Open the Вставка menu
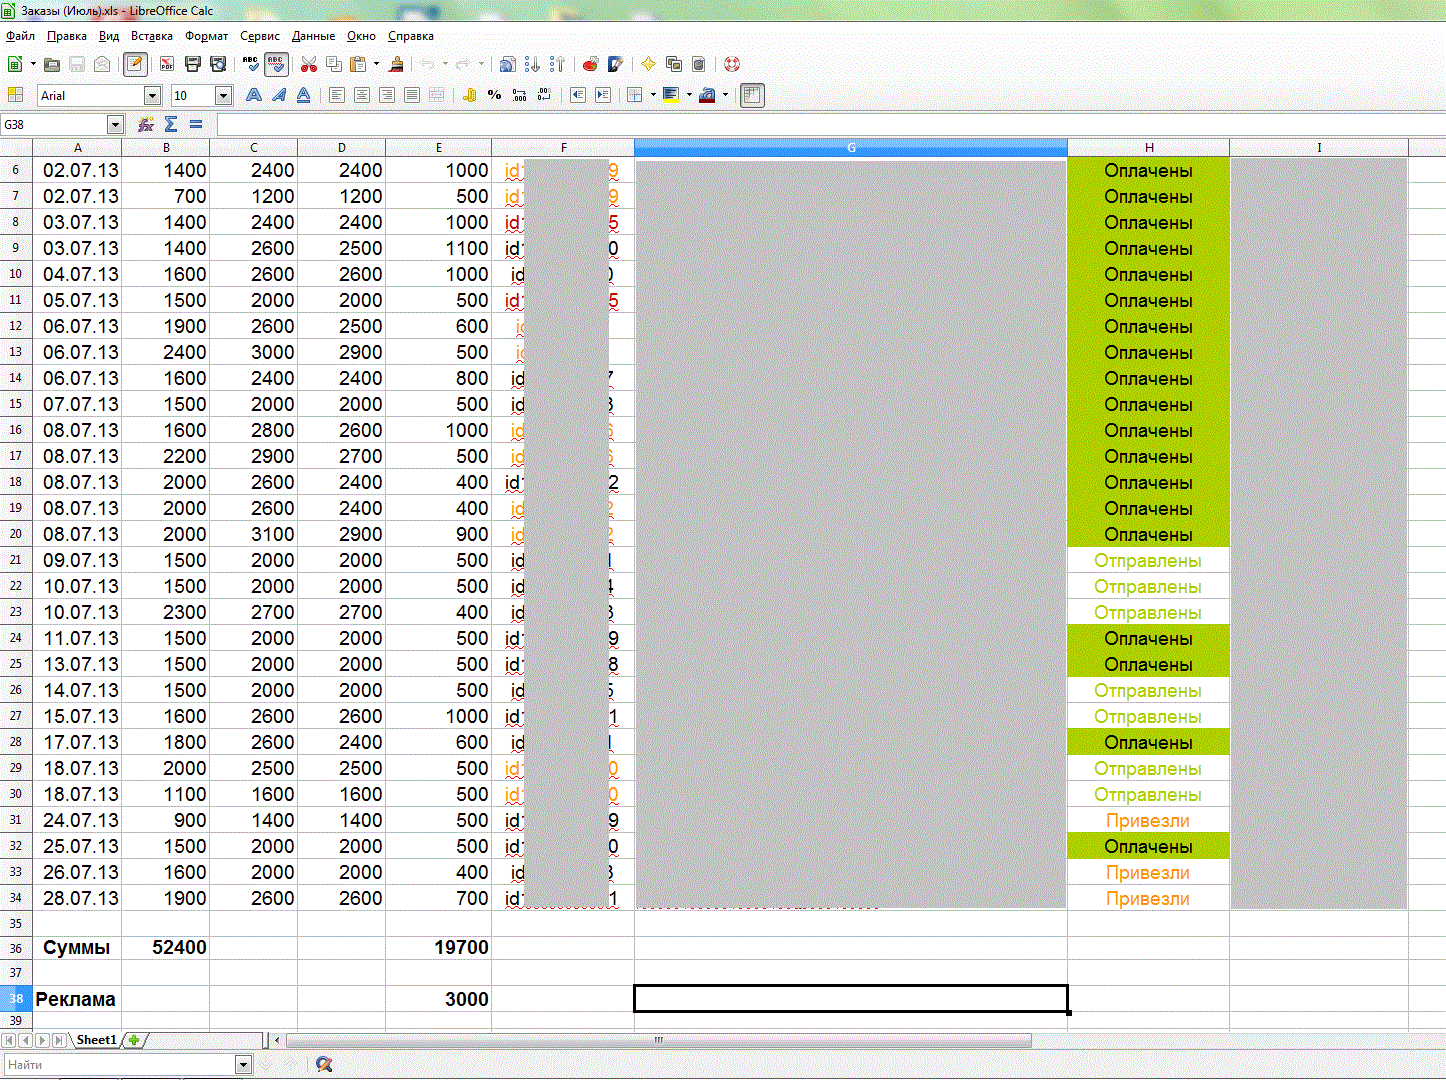This screenshot has height=1080, width=1446. pyautogui.click(x=152, y=36)
